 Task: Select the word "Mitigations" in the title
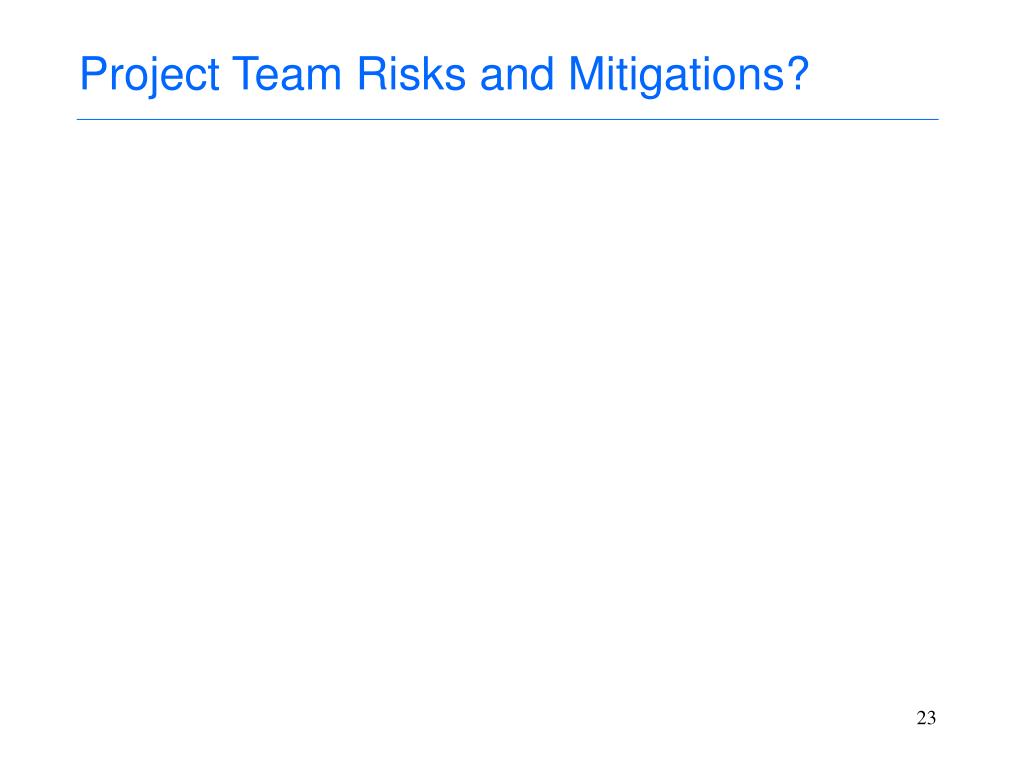click(676, 75)
